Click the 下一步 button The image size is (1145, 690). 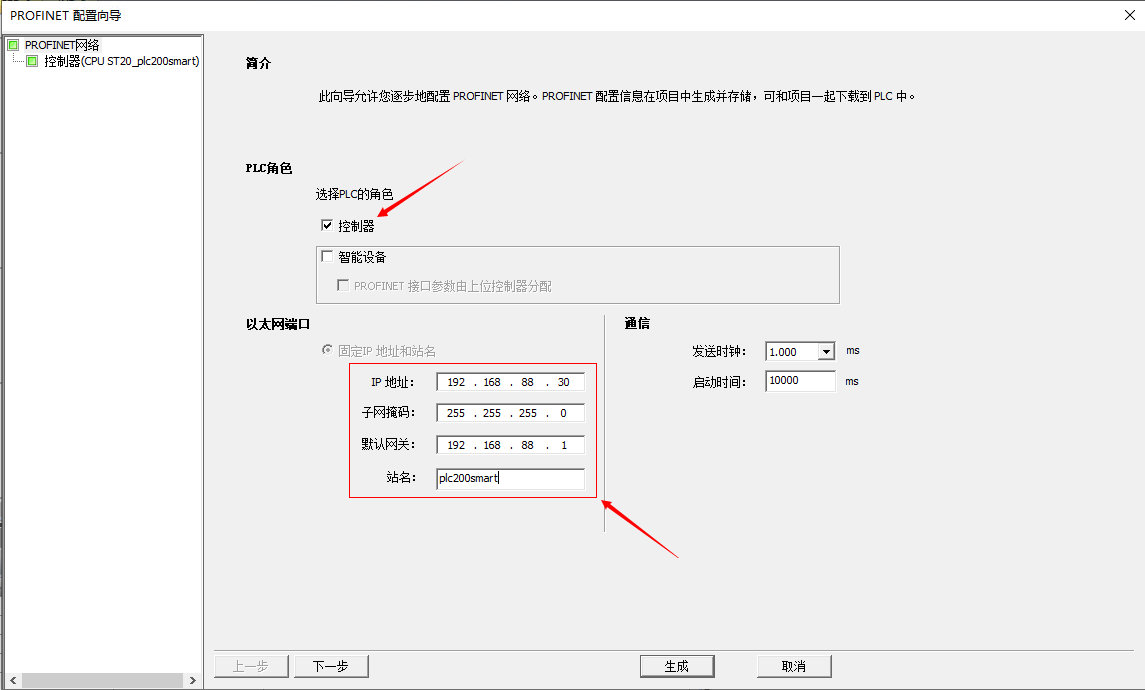click(x=331, y=665)
